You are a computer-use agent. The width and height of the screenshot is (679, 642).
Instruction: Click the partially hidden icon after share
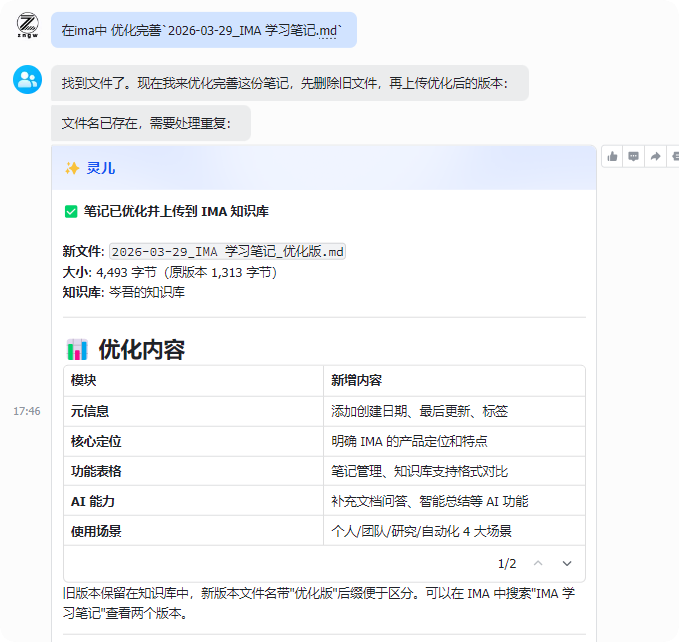[675, 156]
